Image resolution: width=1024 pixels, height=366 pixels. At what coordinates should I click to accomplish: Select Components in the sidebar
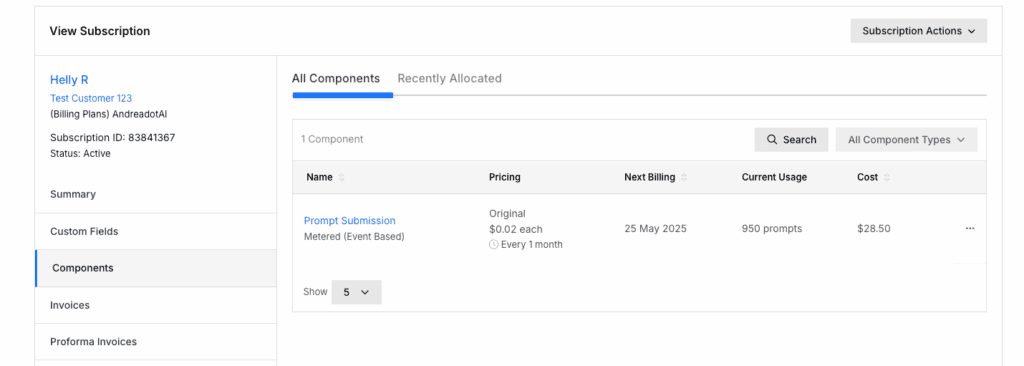coord(155,268)
